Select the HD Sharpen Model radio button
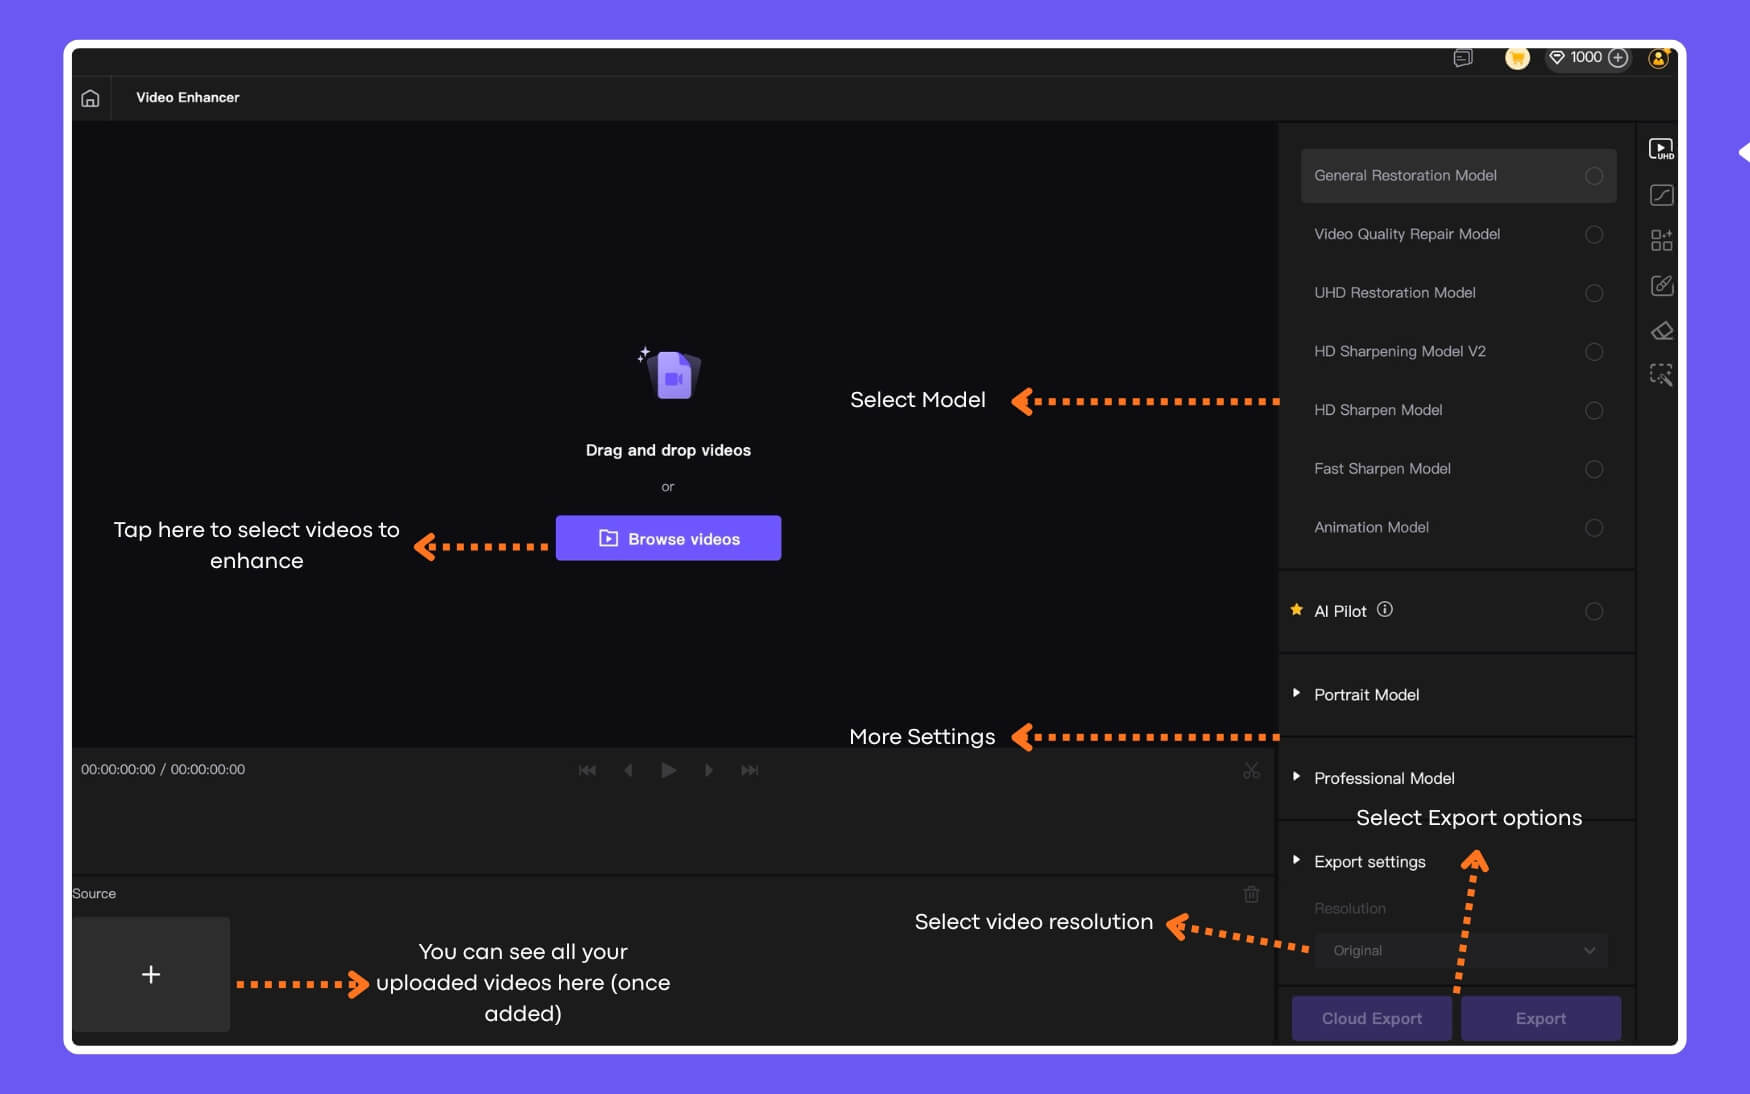 (1594, 410)
